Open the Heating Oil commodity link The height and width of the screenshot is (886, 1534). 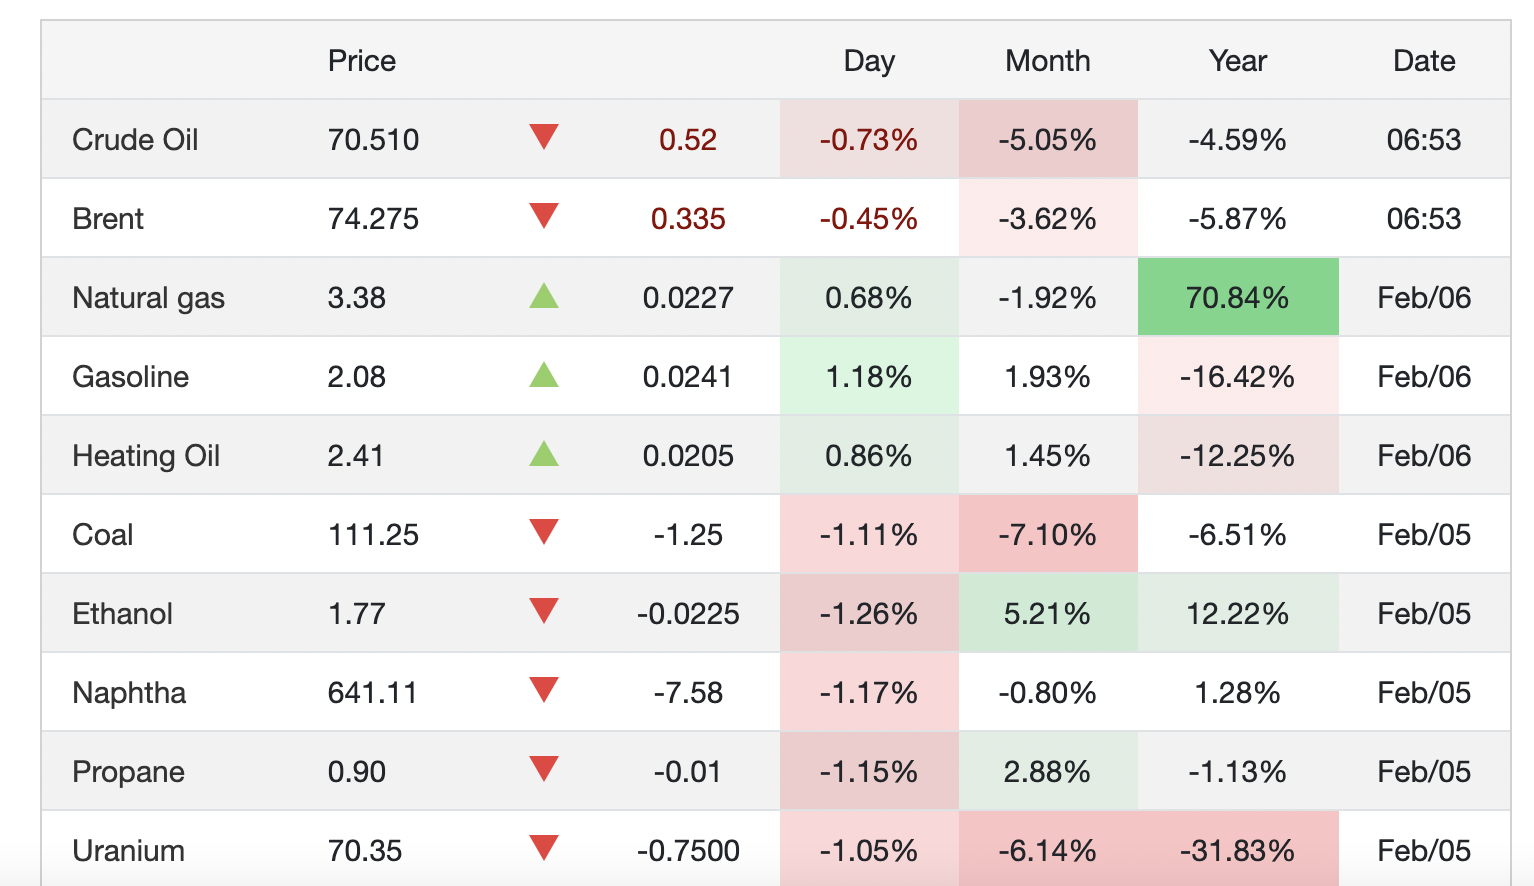[146, 455]
